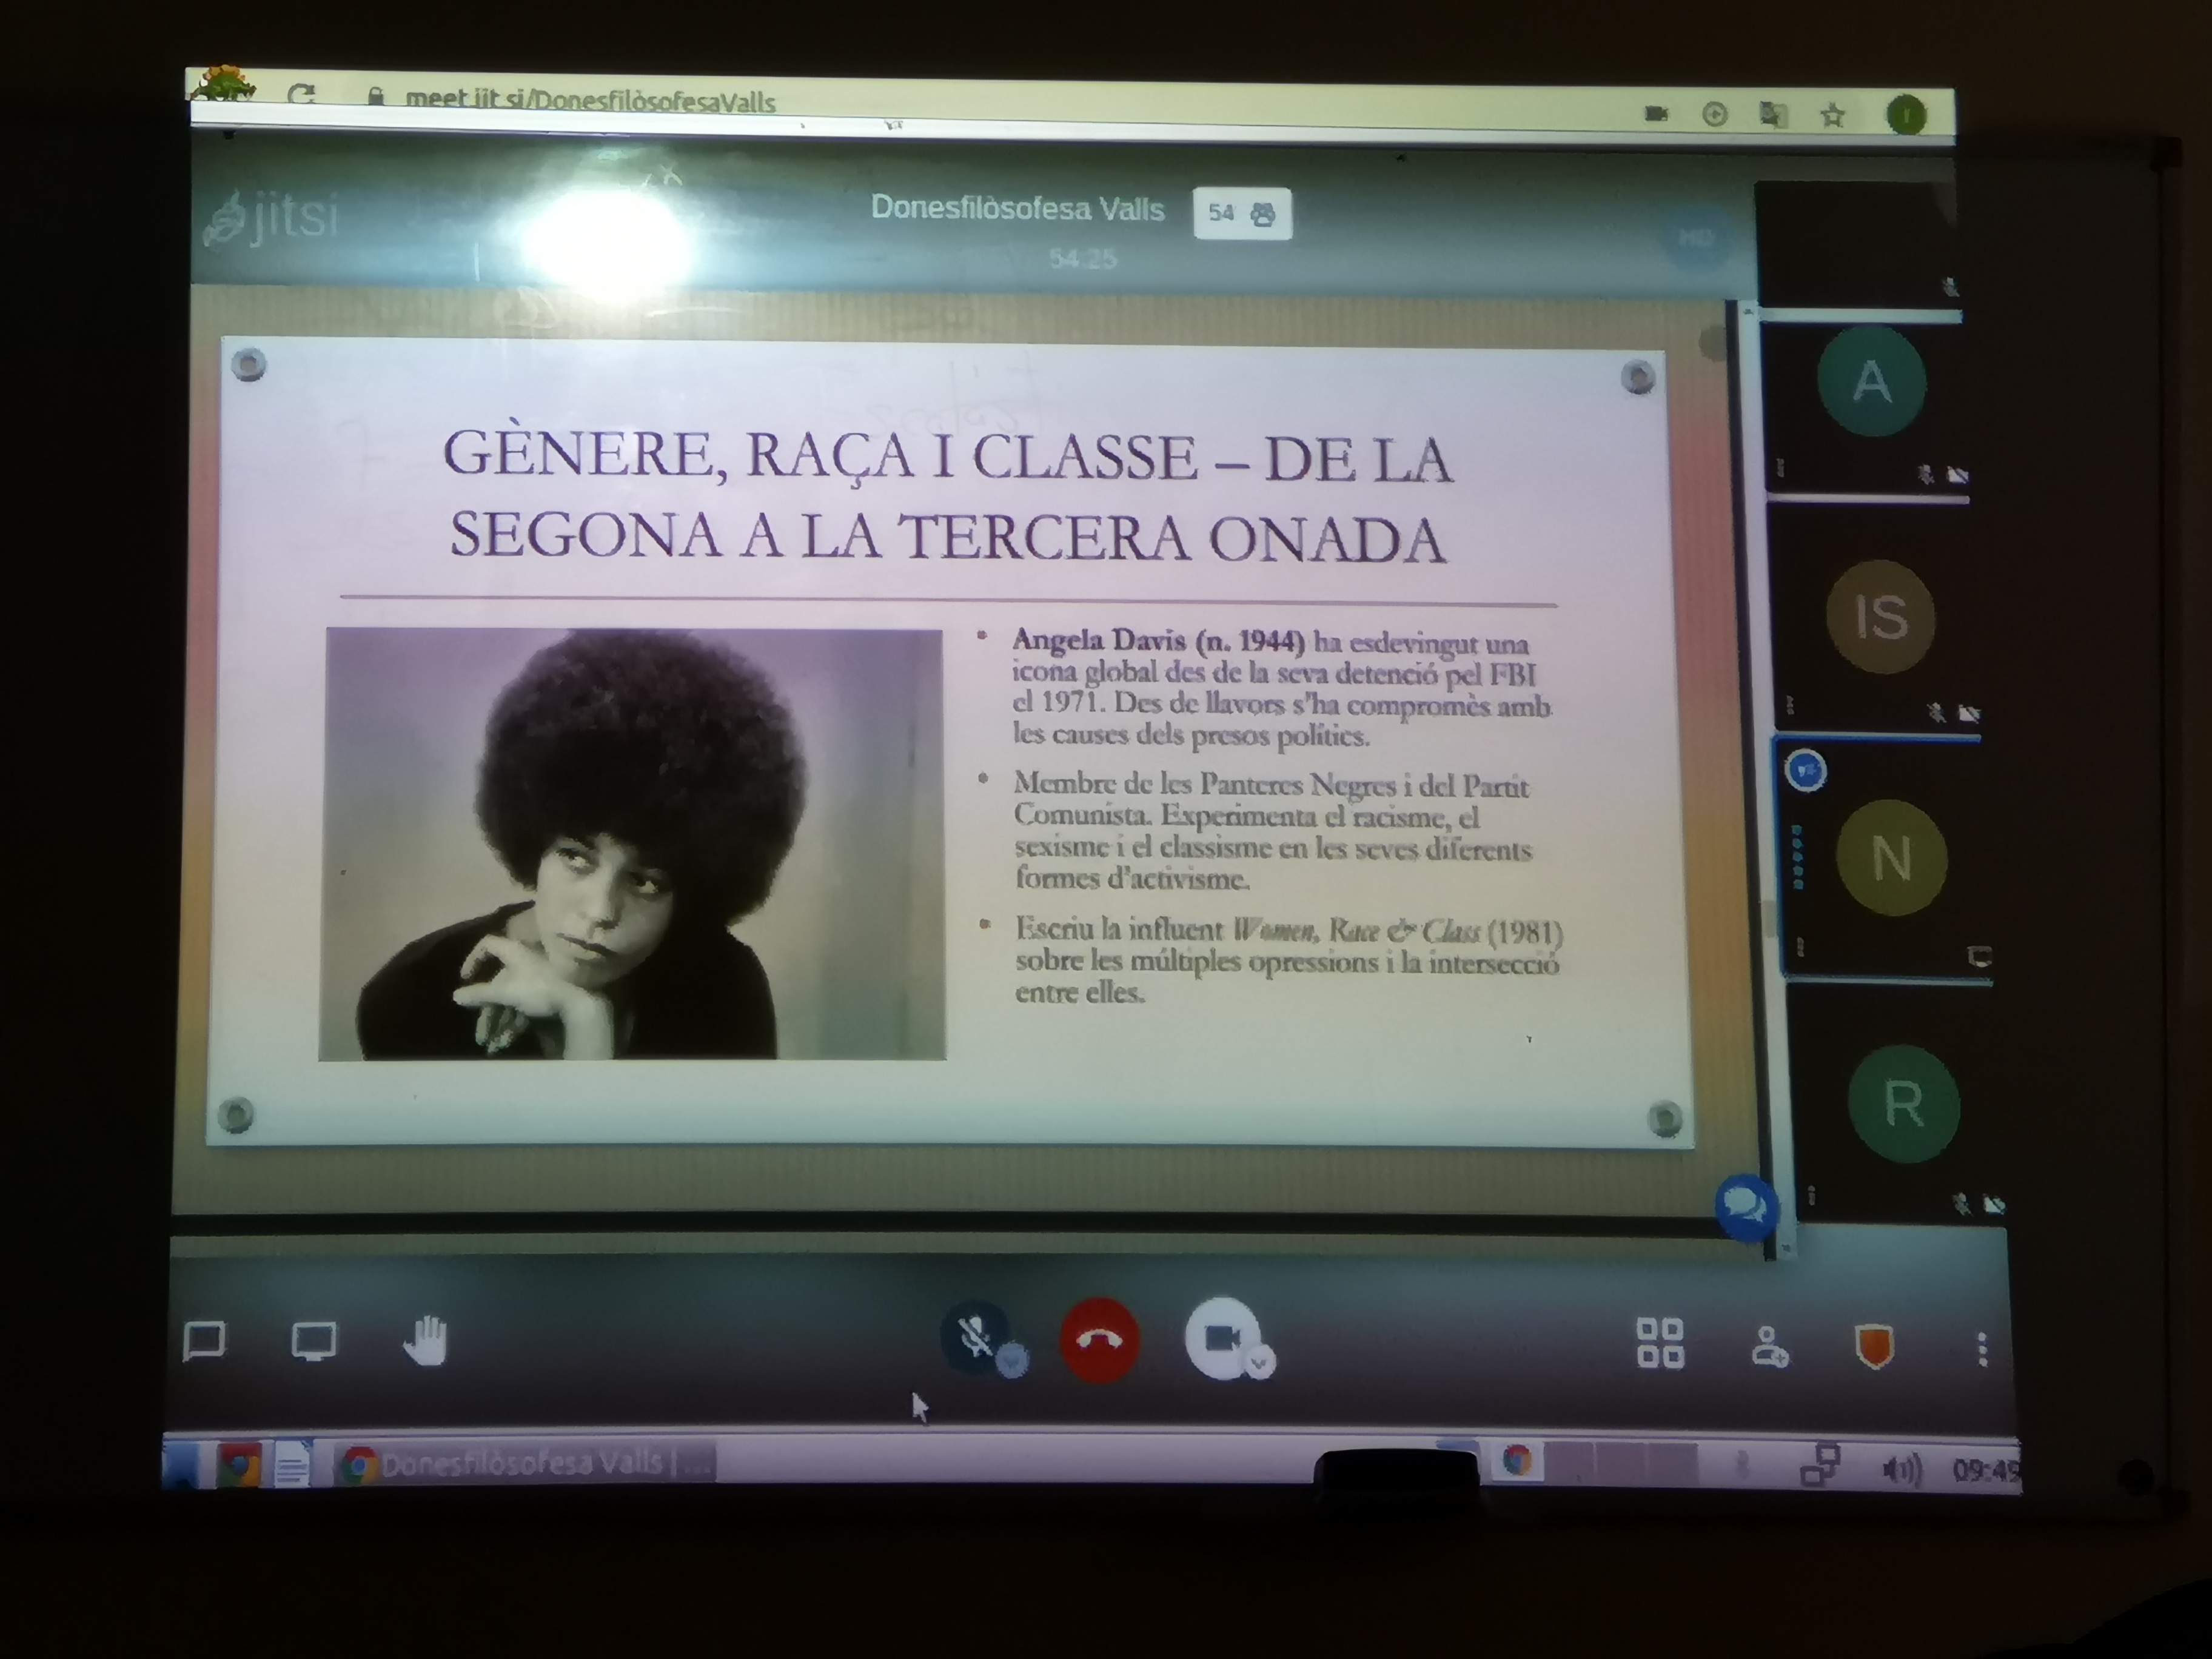Open the 54 participants count badge
Screen dimensions: 2212x1659
(x=1242, y=213)
